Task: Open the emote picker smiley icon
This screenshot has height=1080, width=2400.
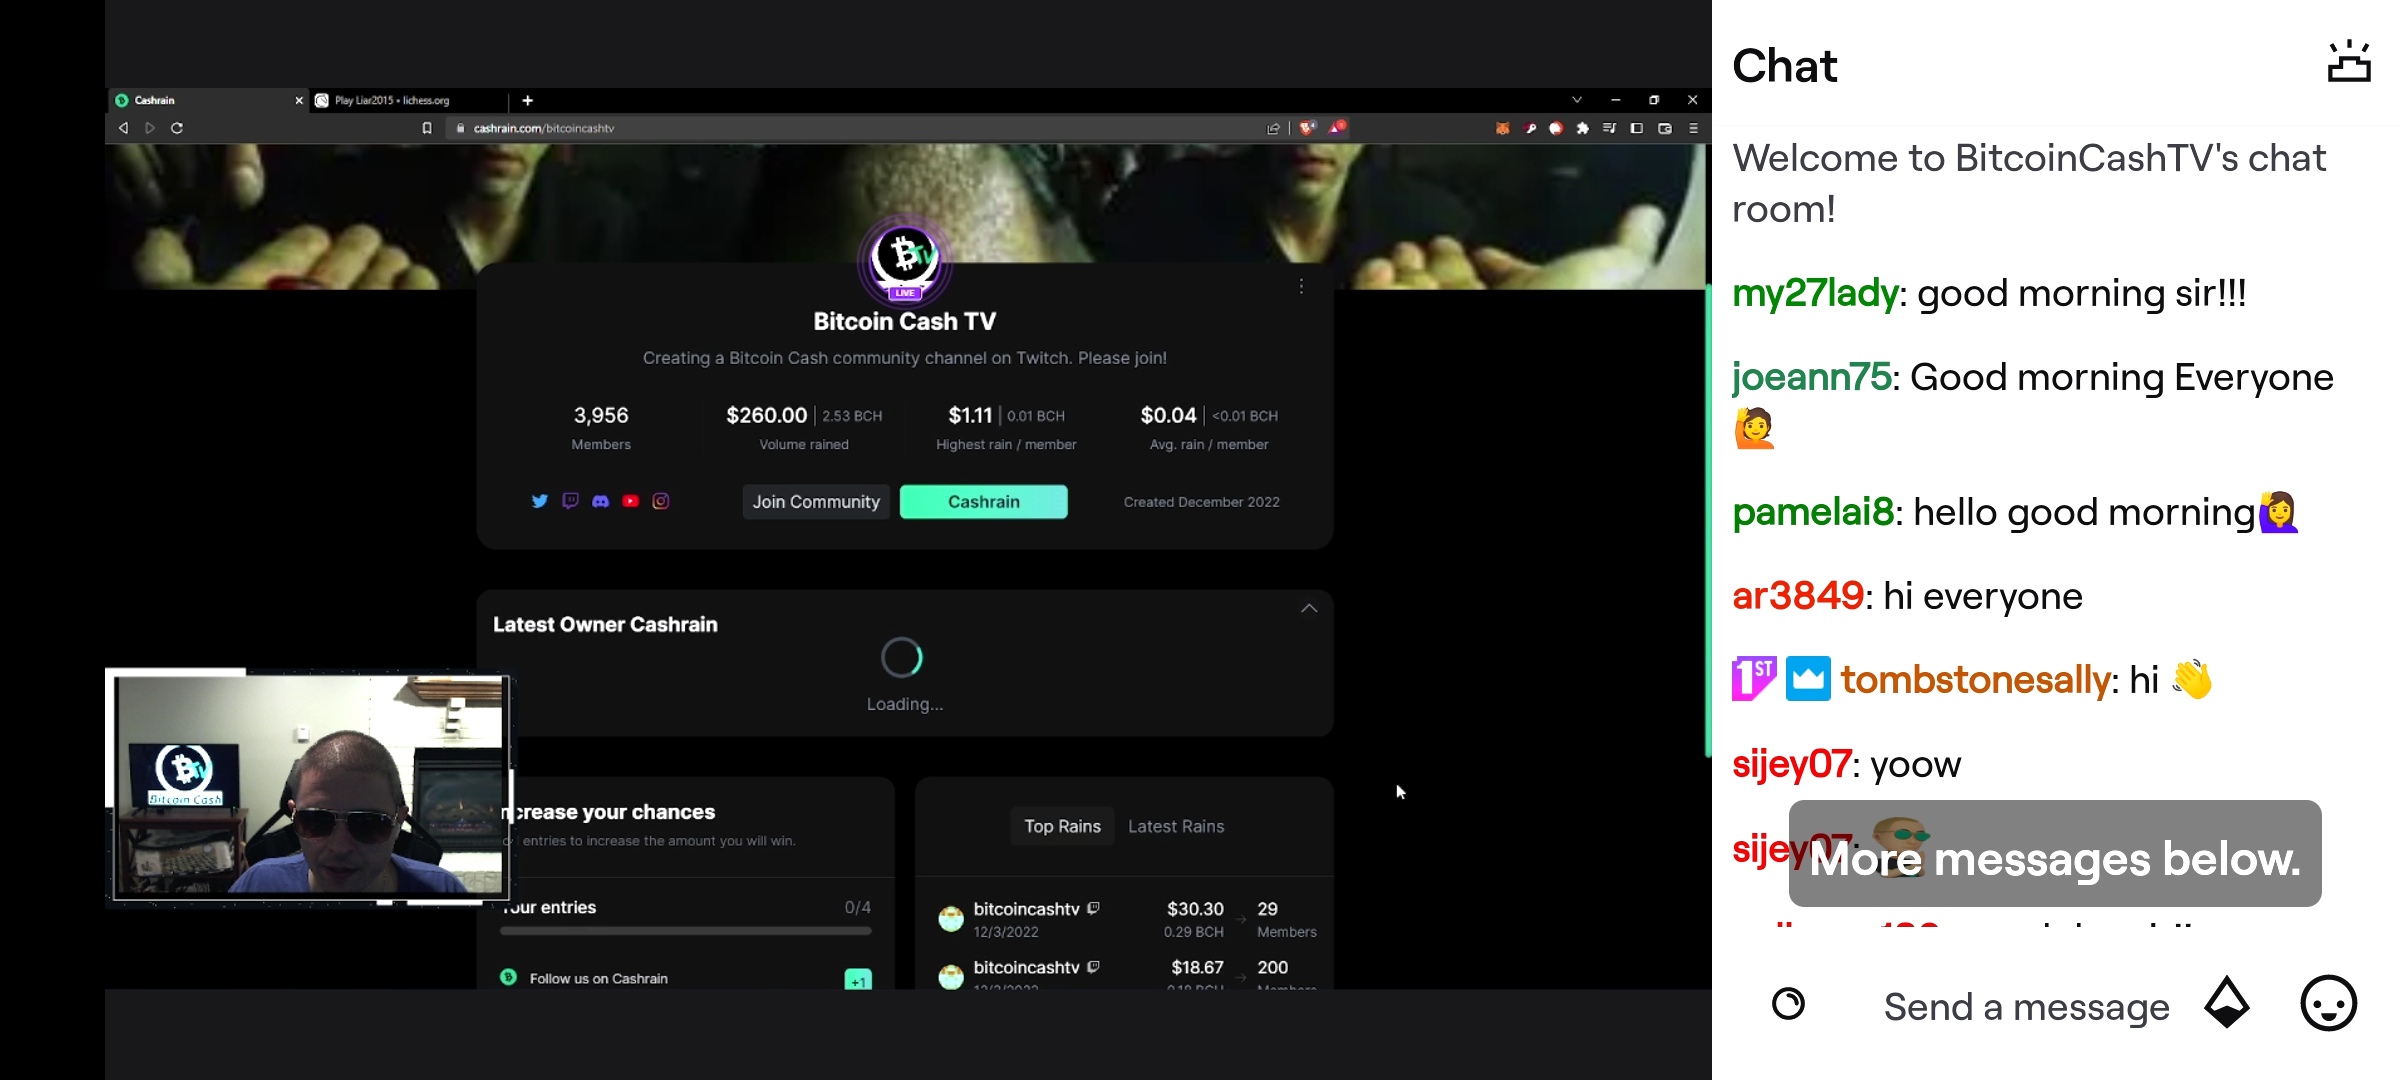Action: coord(2329,1004)
